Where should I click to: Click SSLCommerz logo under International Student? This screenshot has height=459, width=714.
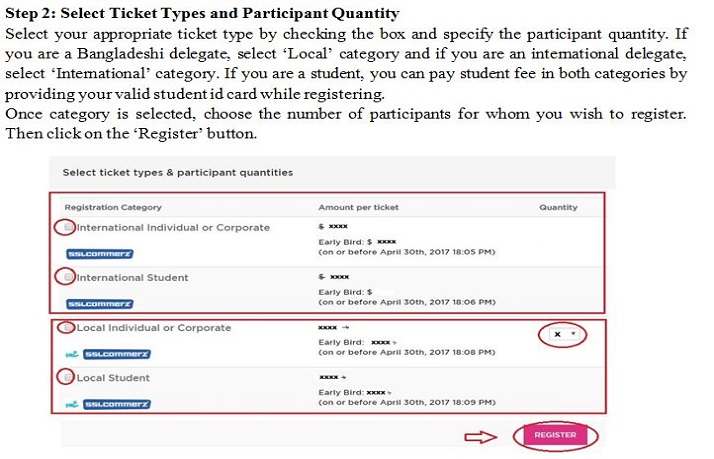coord(99,303)
